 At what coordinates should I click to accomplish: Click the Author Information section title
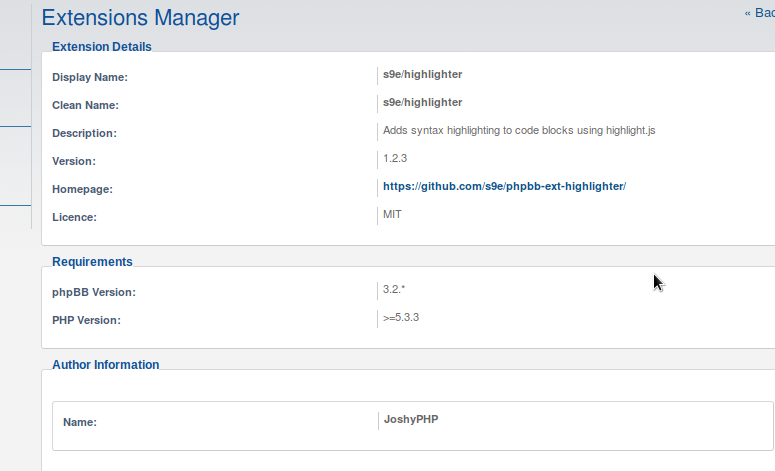(x=105, y=365)
